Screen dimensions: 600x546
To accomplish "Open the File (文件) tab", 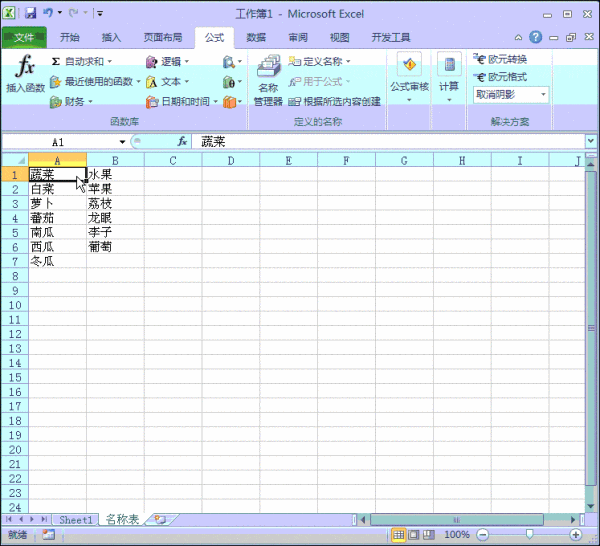I will pyautogui.click(x=24, y=37).
